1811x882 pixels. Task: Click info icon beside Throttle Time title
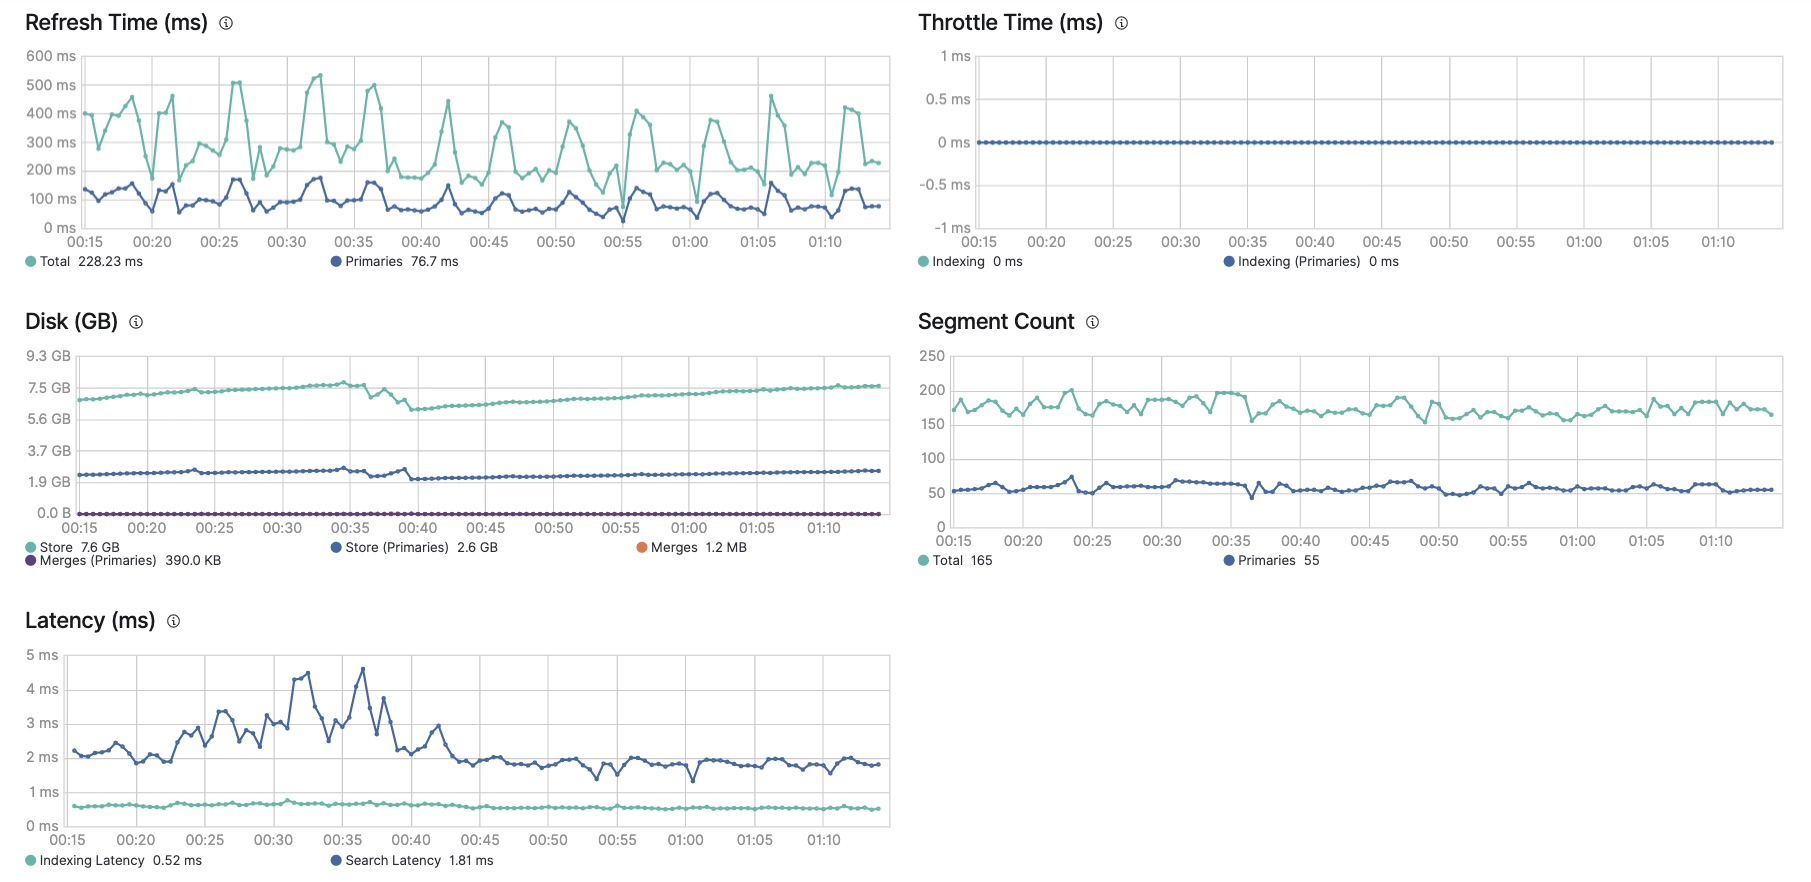(1121, 23)
